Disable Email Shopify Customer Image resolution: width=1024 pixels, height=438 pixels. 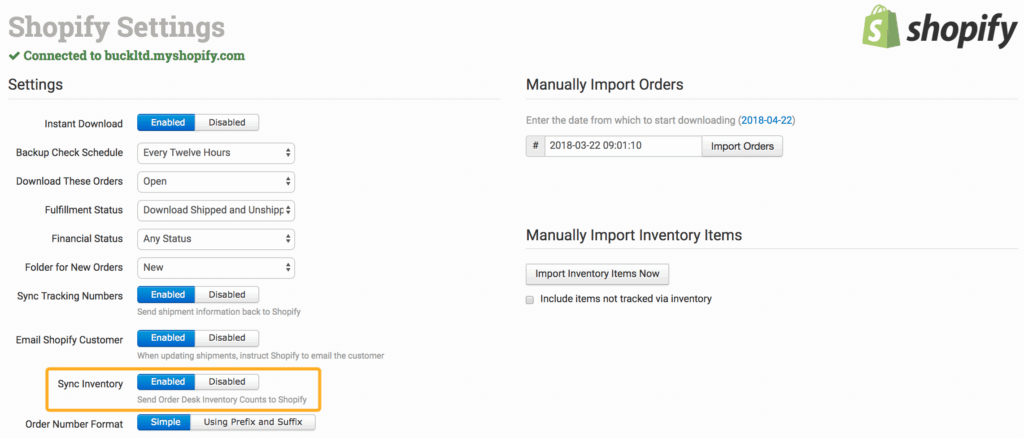tap(227, 338)
